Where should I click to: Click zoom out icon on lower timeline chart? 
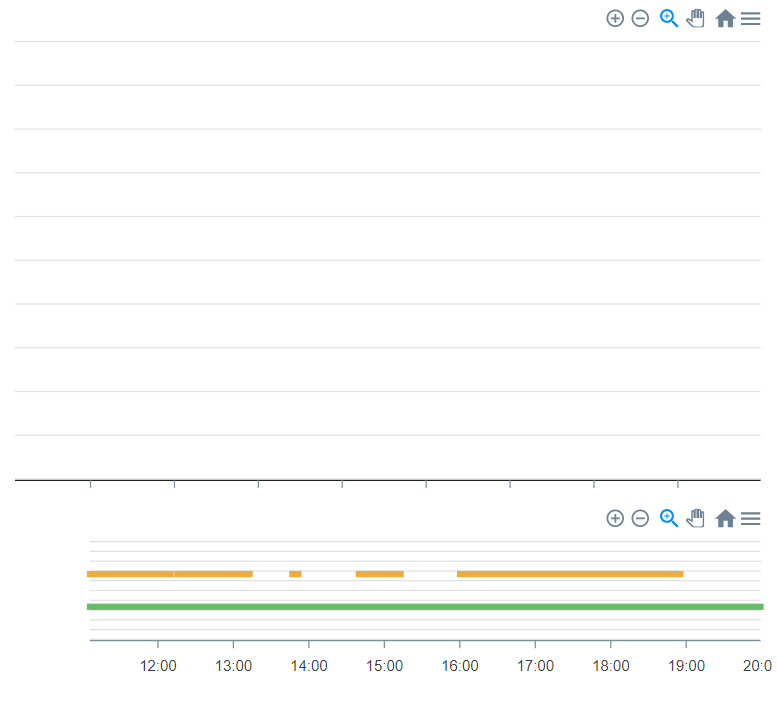[640, 518]
